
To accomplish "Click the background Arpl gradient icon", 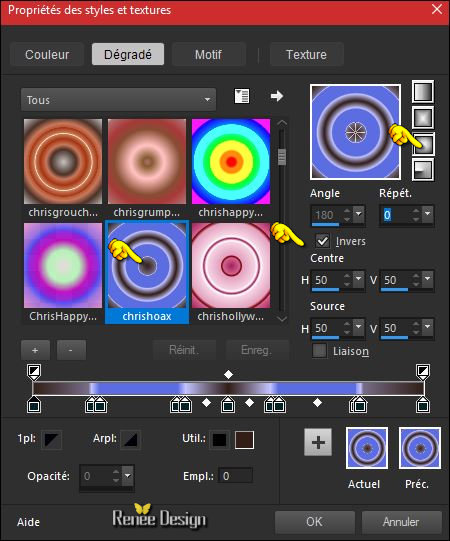I will click(x=130, y=440).
